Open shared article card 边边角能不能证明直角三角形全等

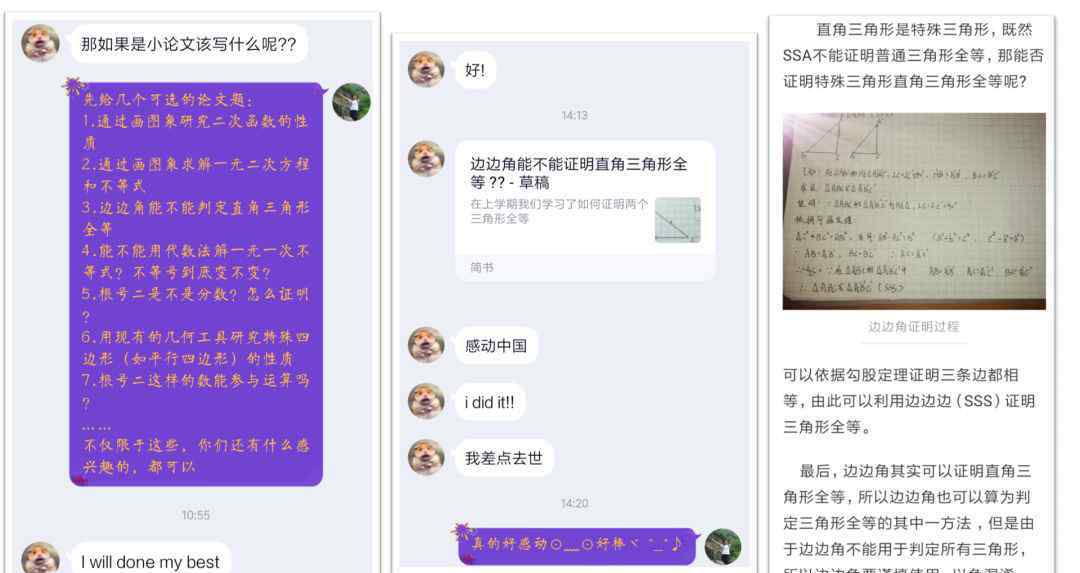[x=585, y=211]
